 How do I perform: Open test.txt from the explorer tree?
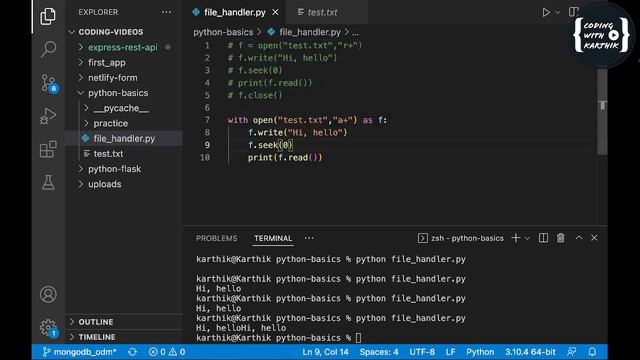click(x=108, y=153)
